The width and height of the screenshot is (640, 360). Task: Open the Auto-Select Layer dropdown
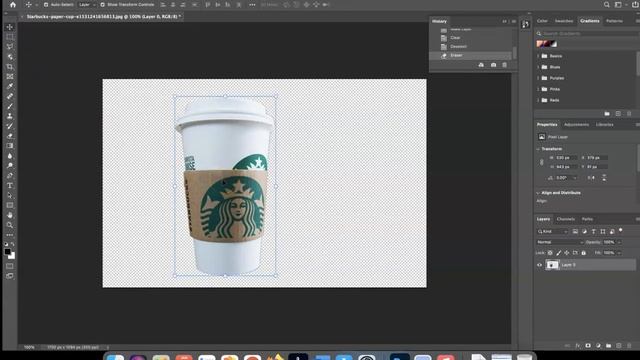coord(87,5)
